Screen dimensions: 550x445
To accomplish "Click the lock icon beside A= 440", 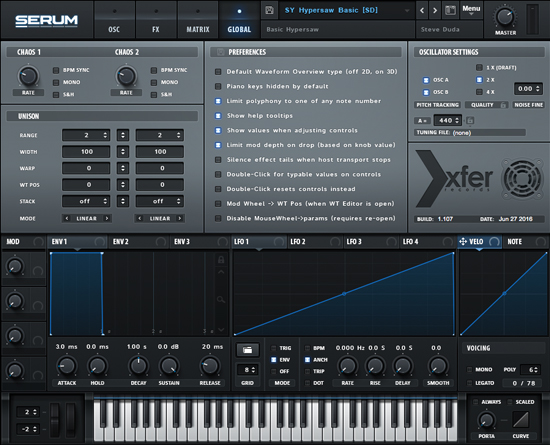I will tap(470, 120).
